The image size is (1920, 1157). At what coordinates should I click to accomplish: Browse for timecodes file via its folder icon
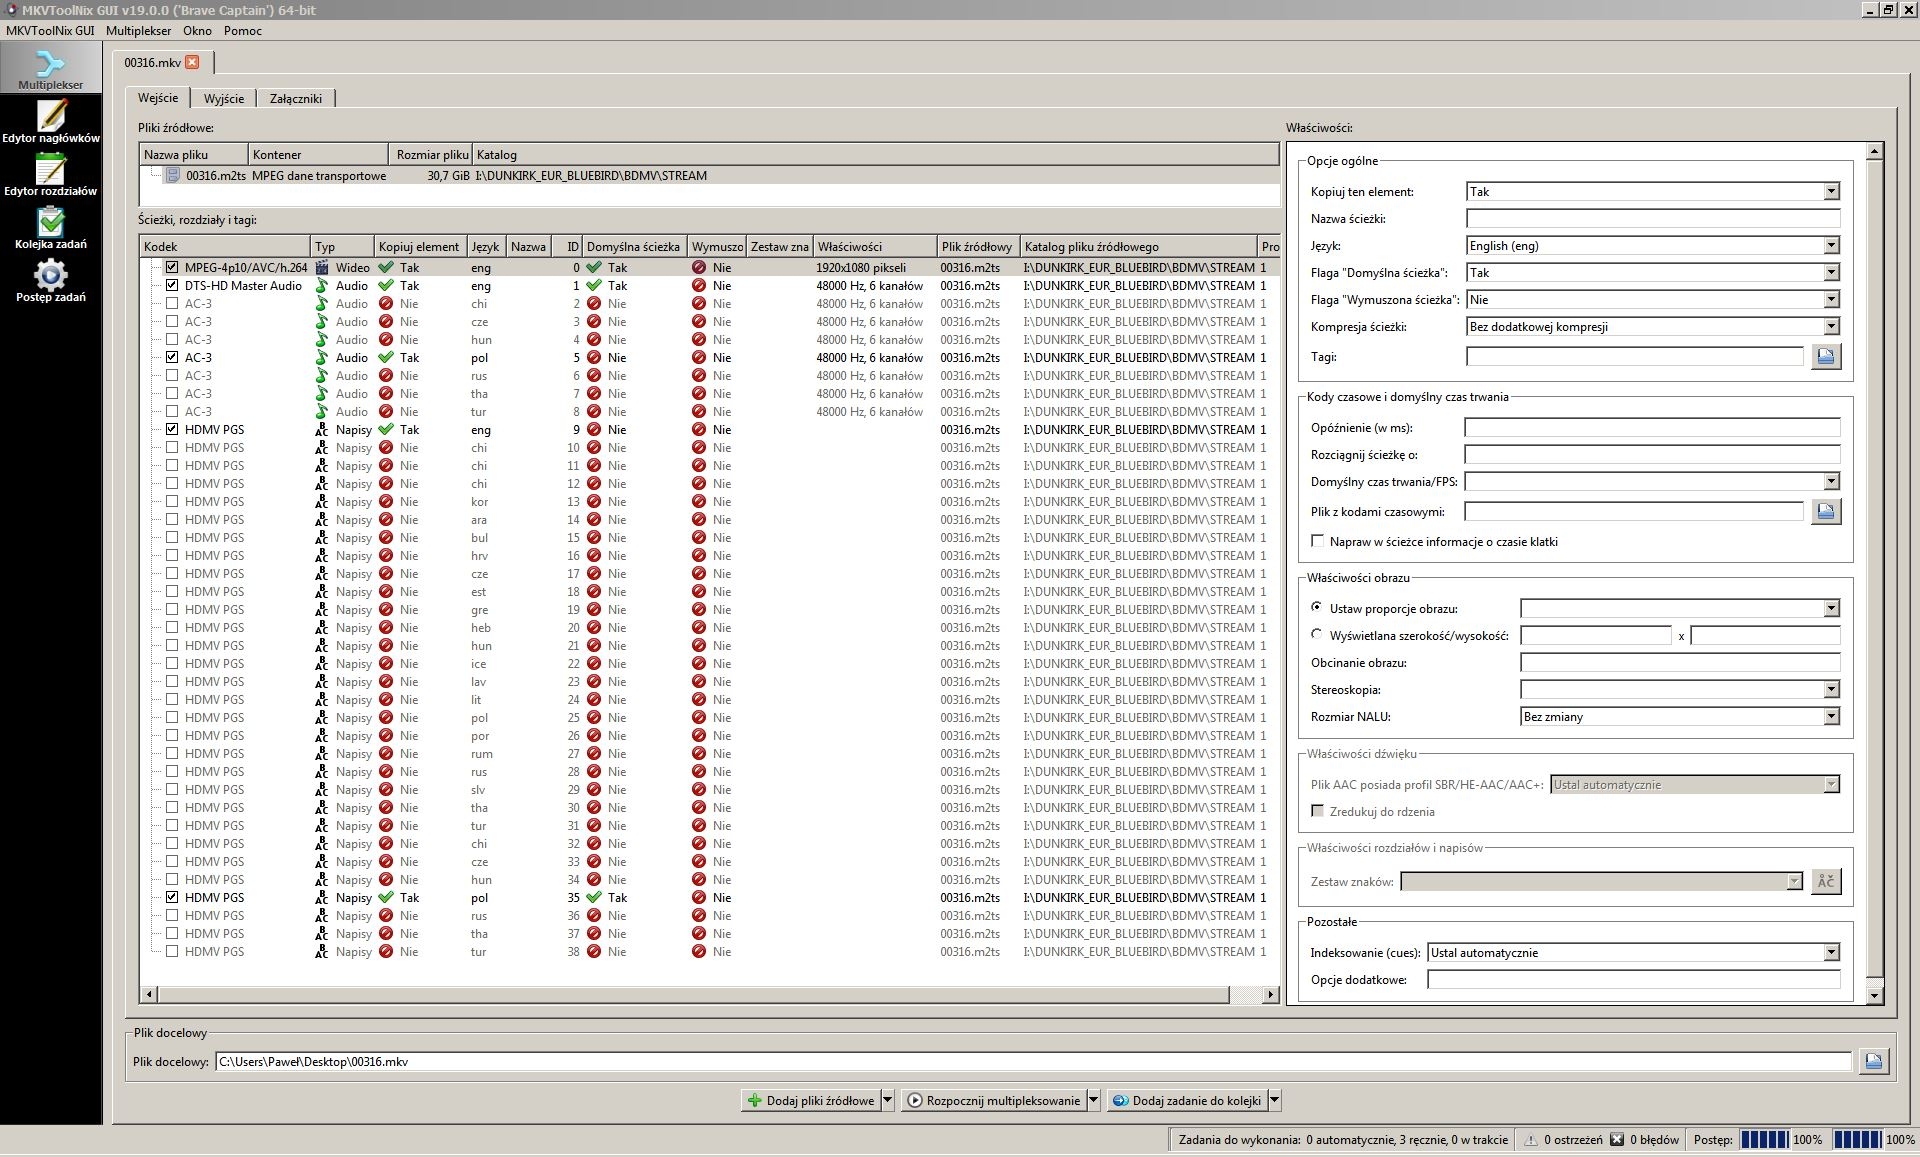click(x=1826, y=511)
